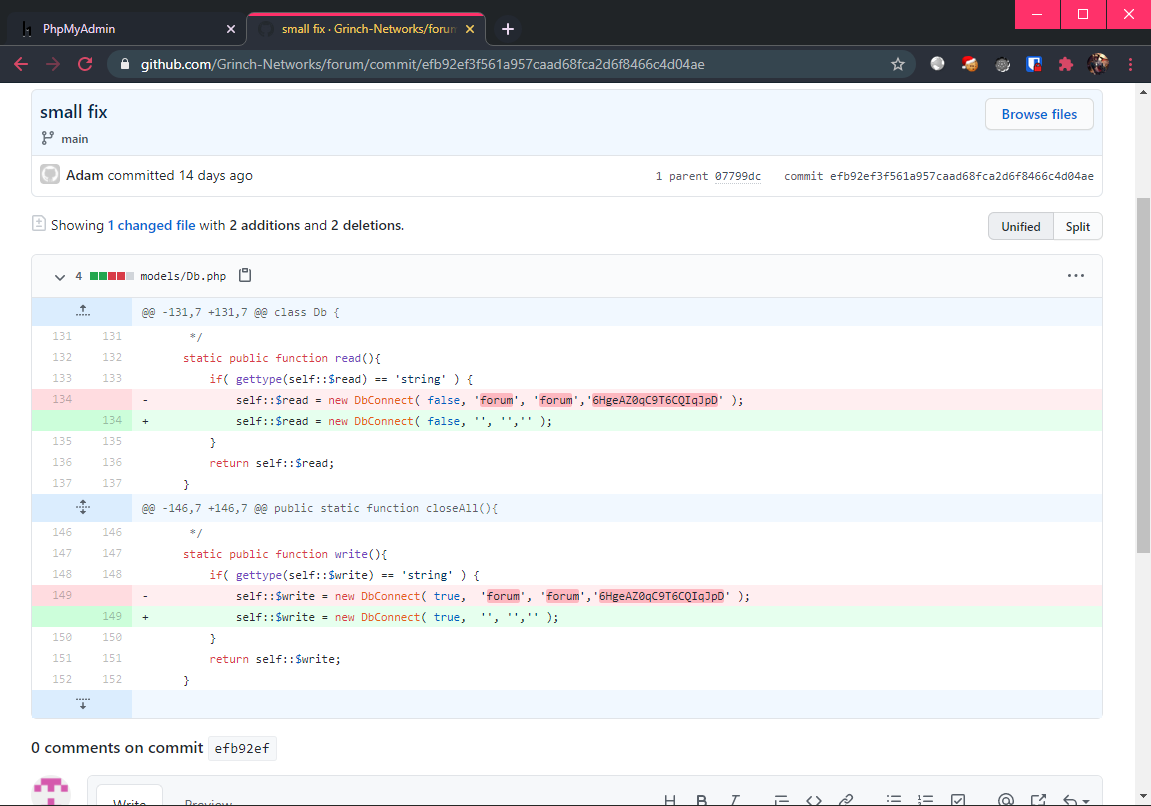1151x806 pixels.
Task: Open a new browser tab with plus
Action: pos(508,29)
